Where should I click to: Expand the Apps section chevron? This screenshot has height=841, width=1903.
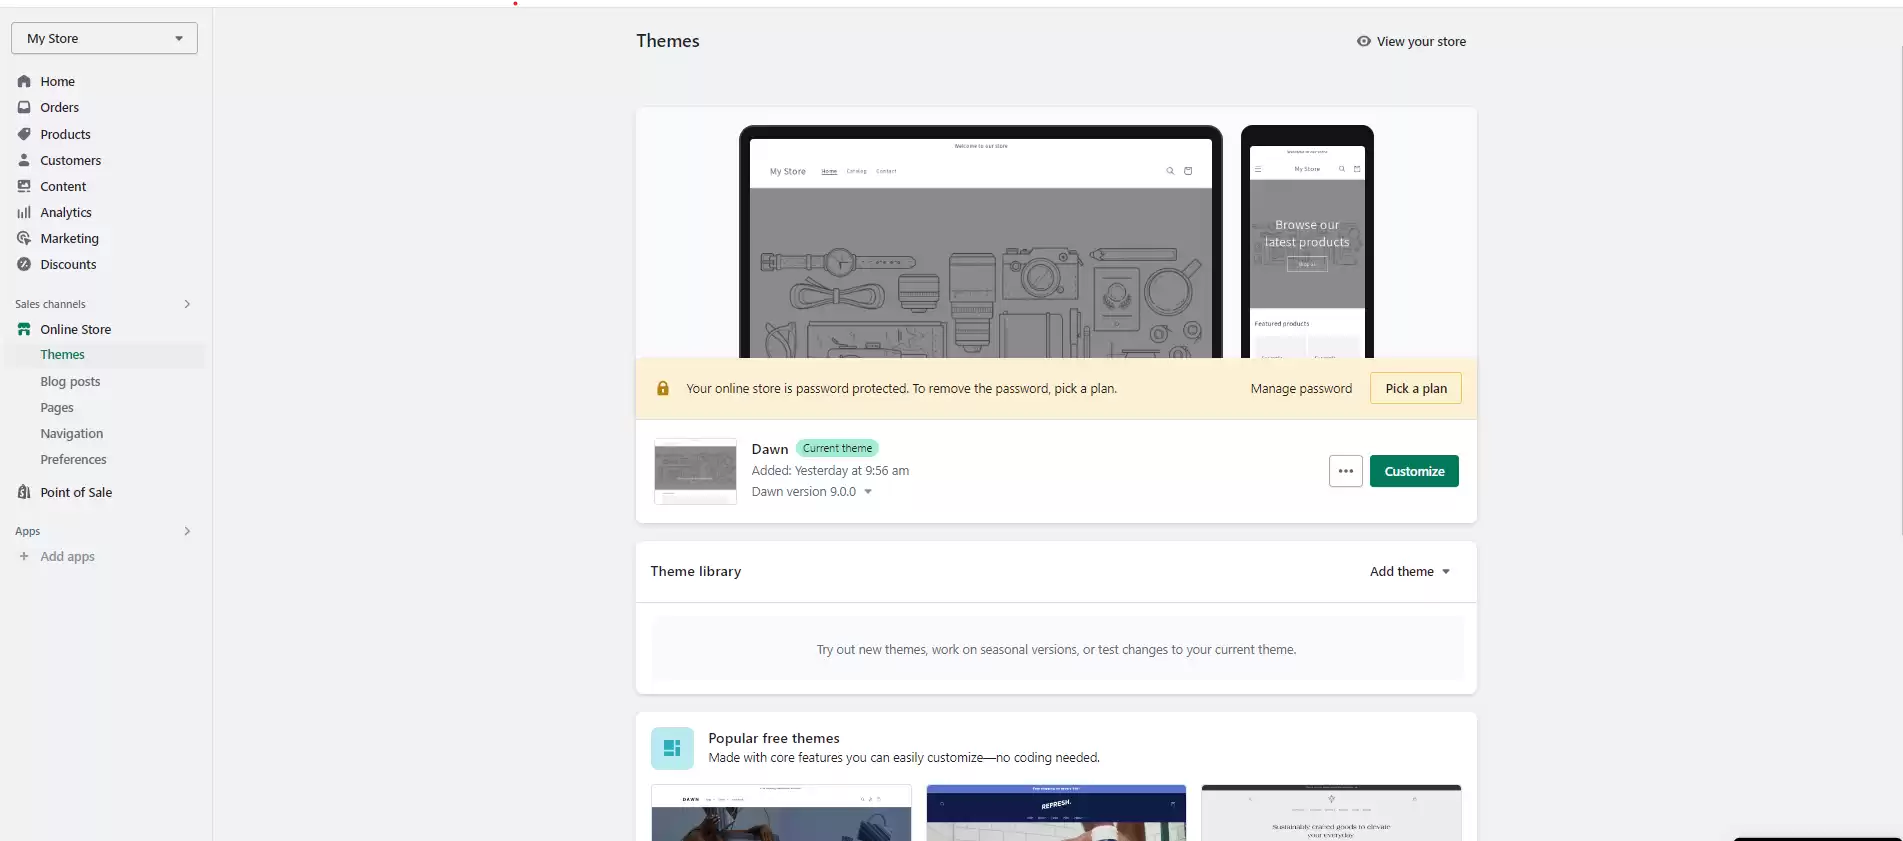[x=187, y=531]
